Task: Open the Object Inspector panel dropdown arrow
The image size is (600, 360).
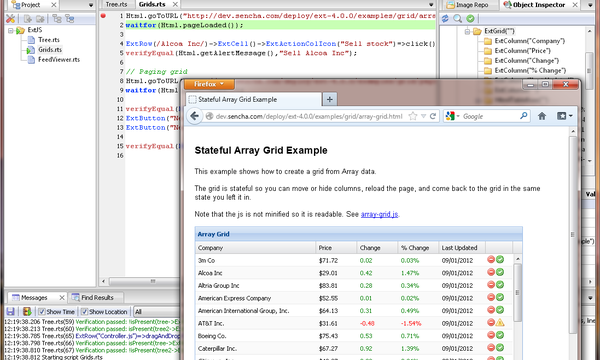Action: point(590,5)
